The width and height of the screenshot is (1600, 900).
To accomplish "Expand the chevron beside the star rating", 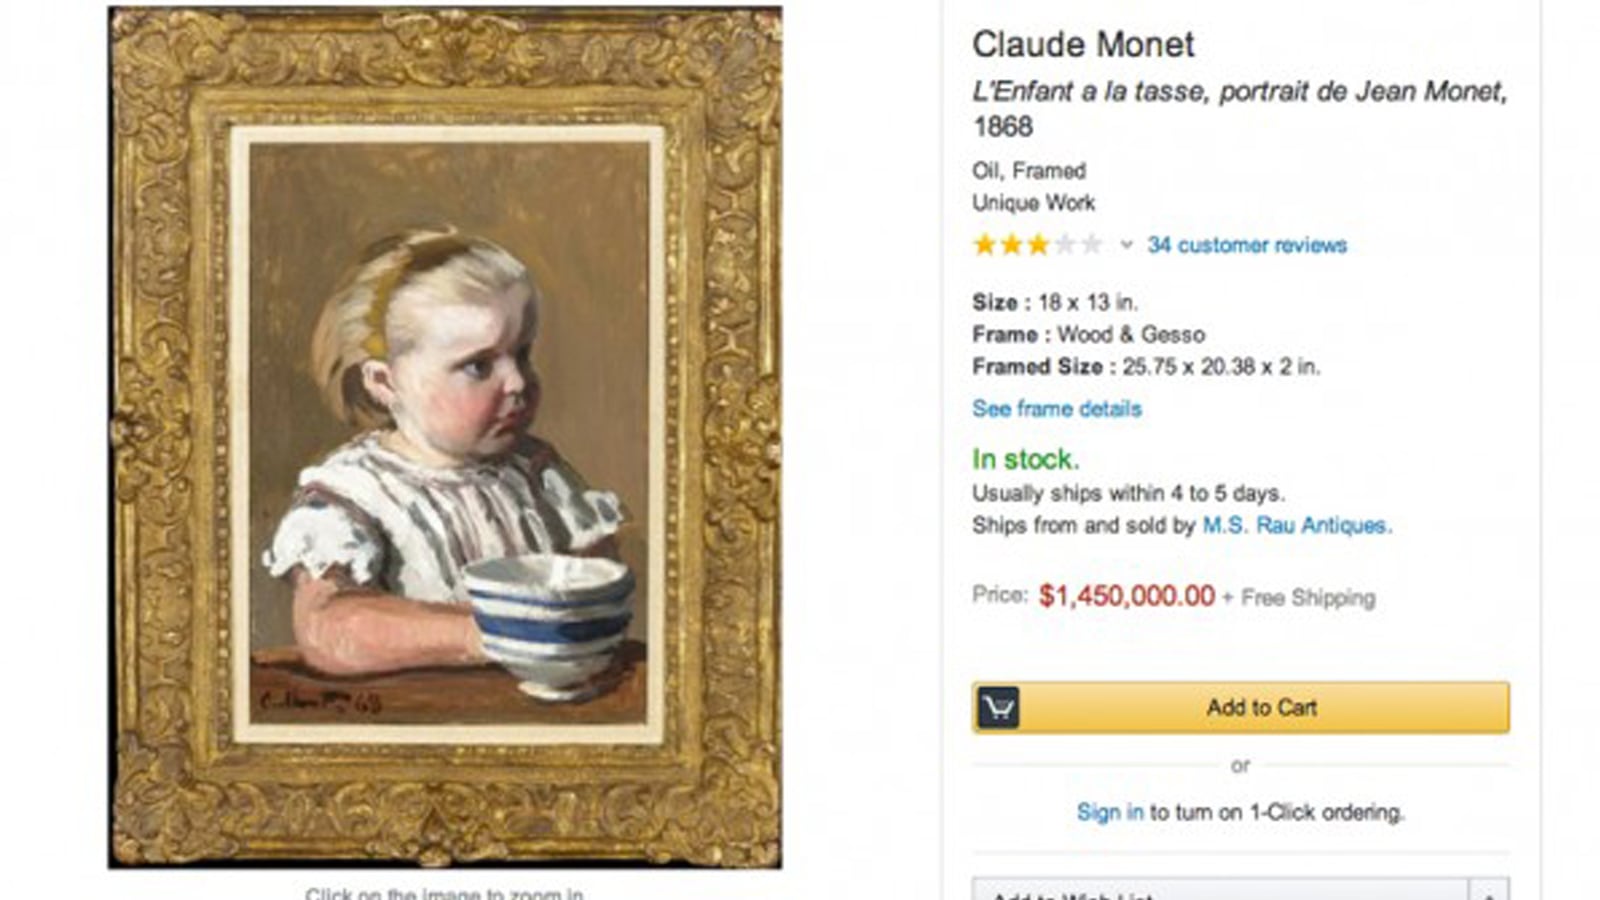I will pyautogui.click(x=1128, y=244).
